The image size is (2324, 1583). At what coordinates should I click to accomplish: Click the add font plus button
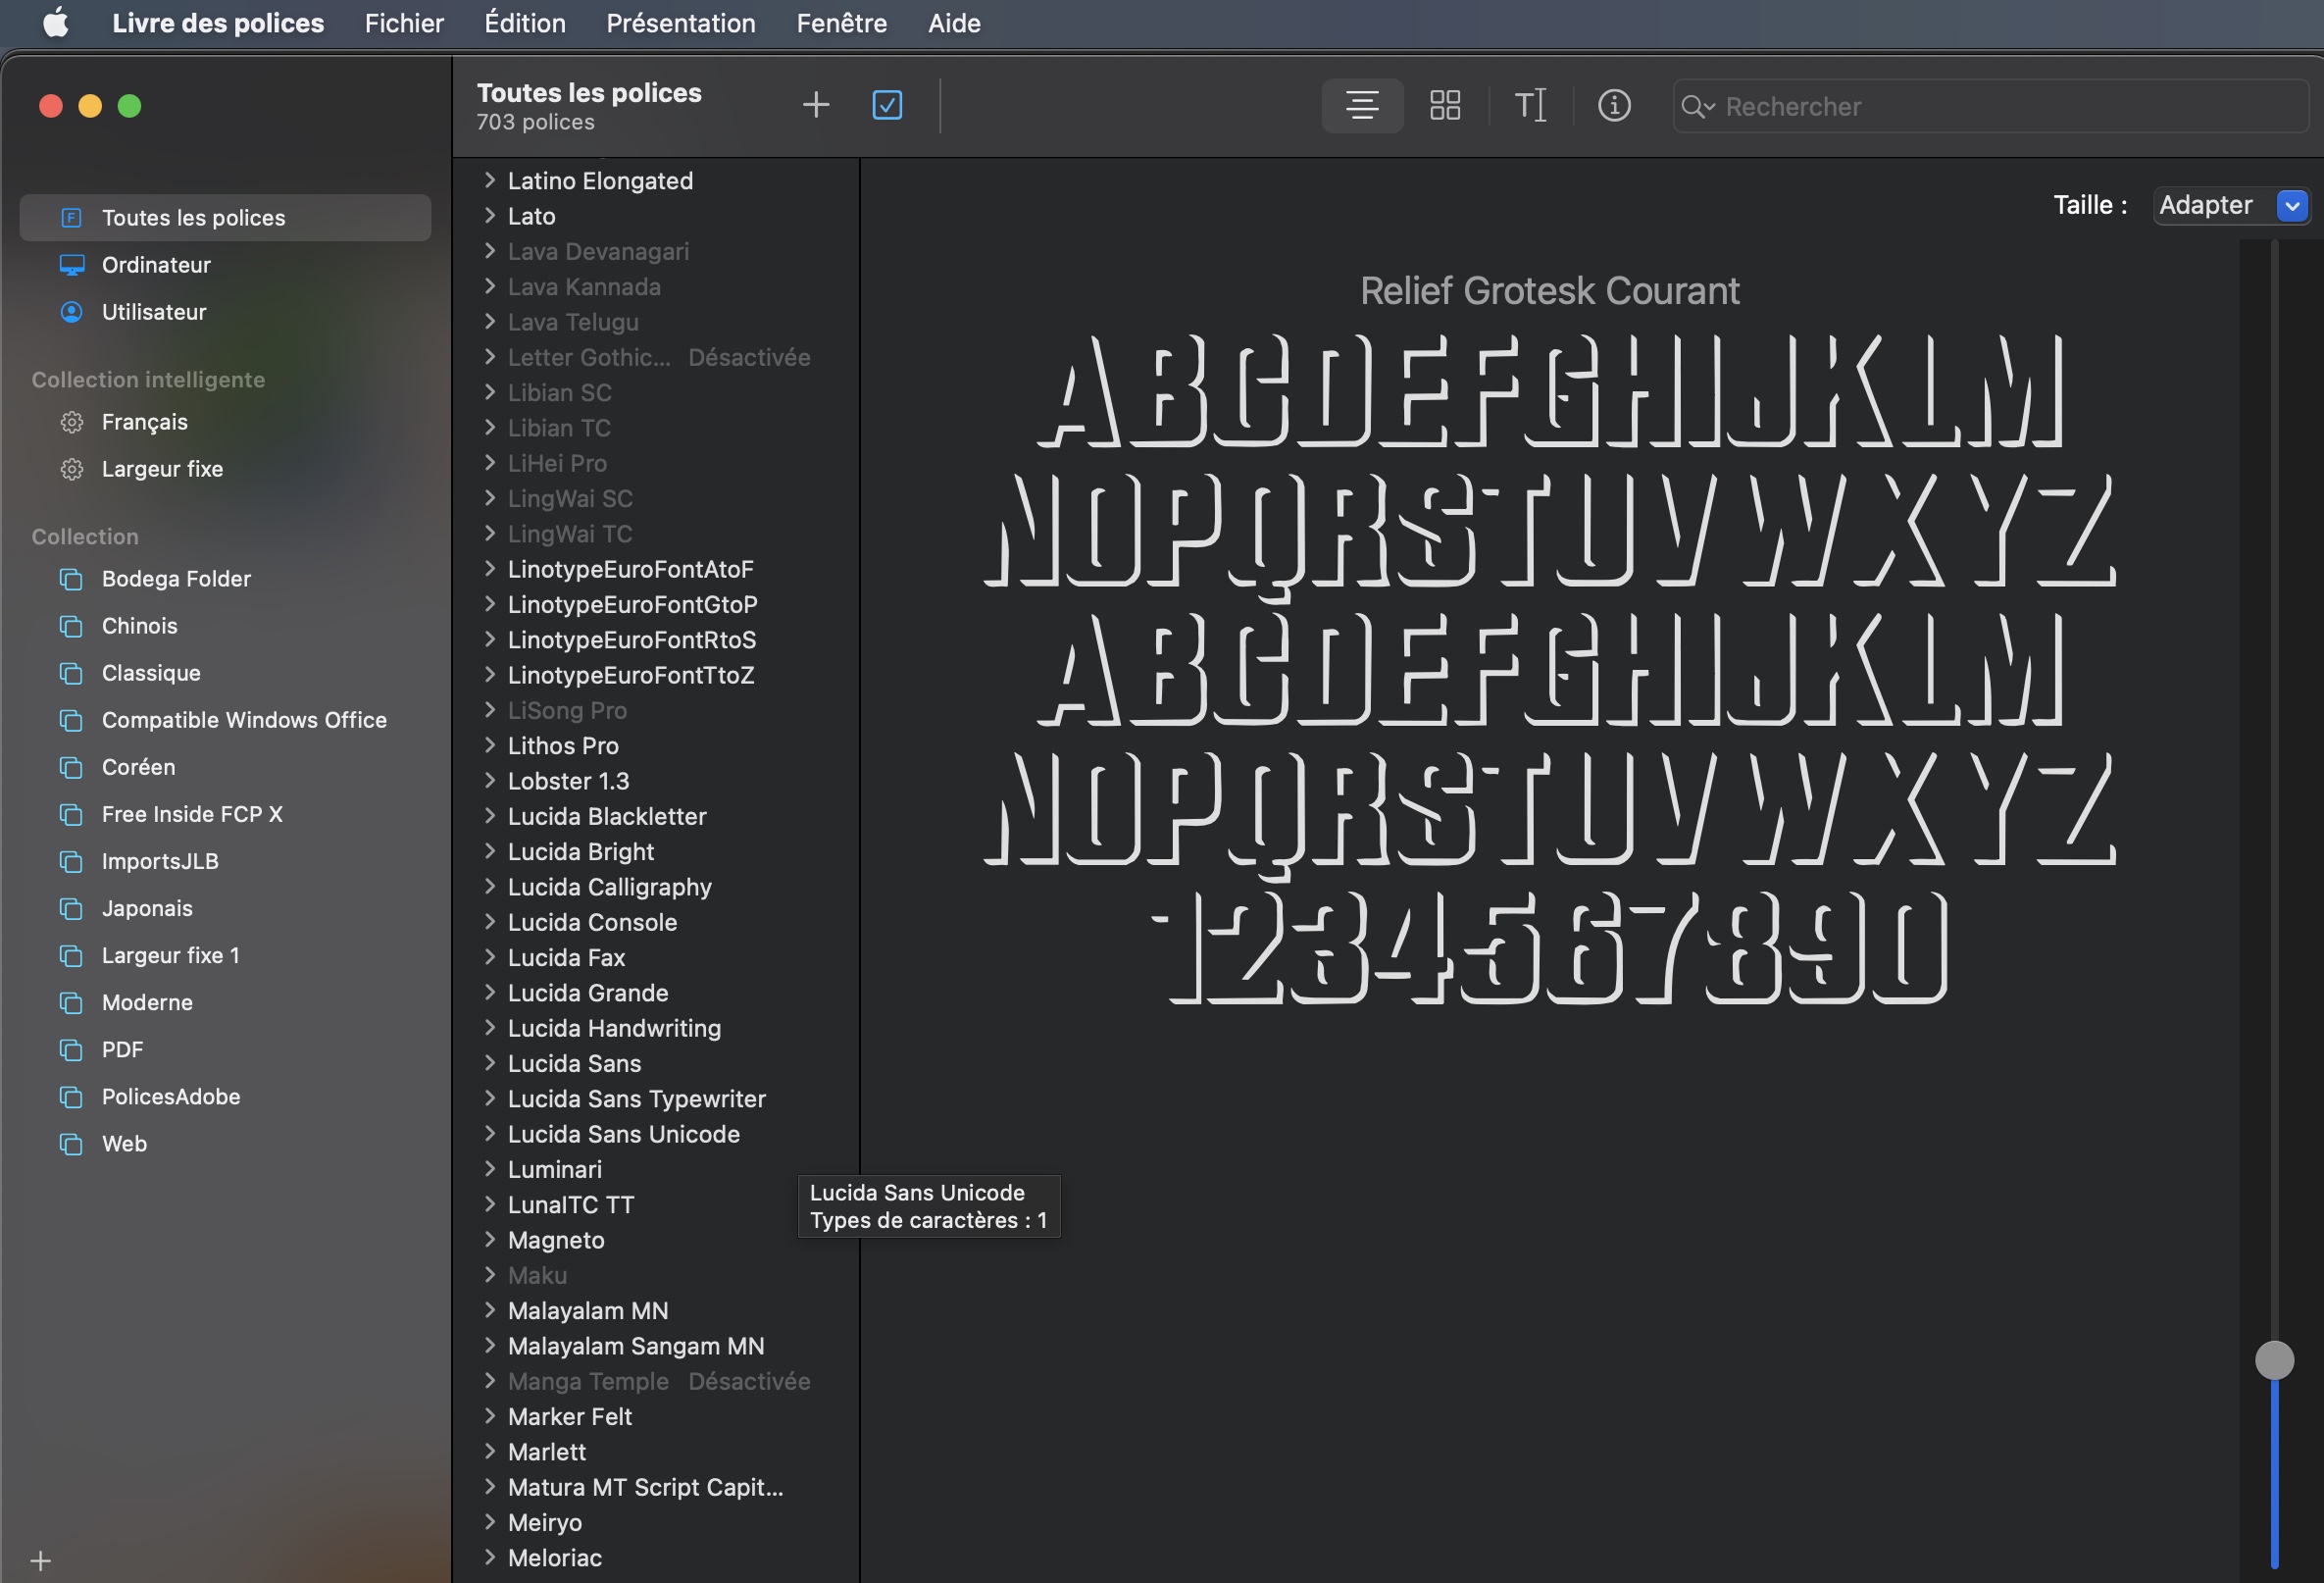click(816, 105)
